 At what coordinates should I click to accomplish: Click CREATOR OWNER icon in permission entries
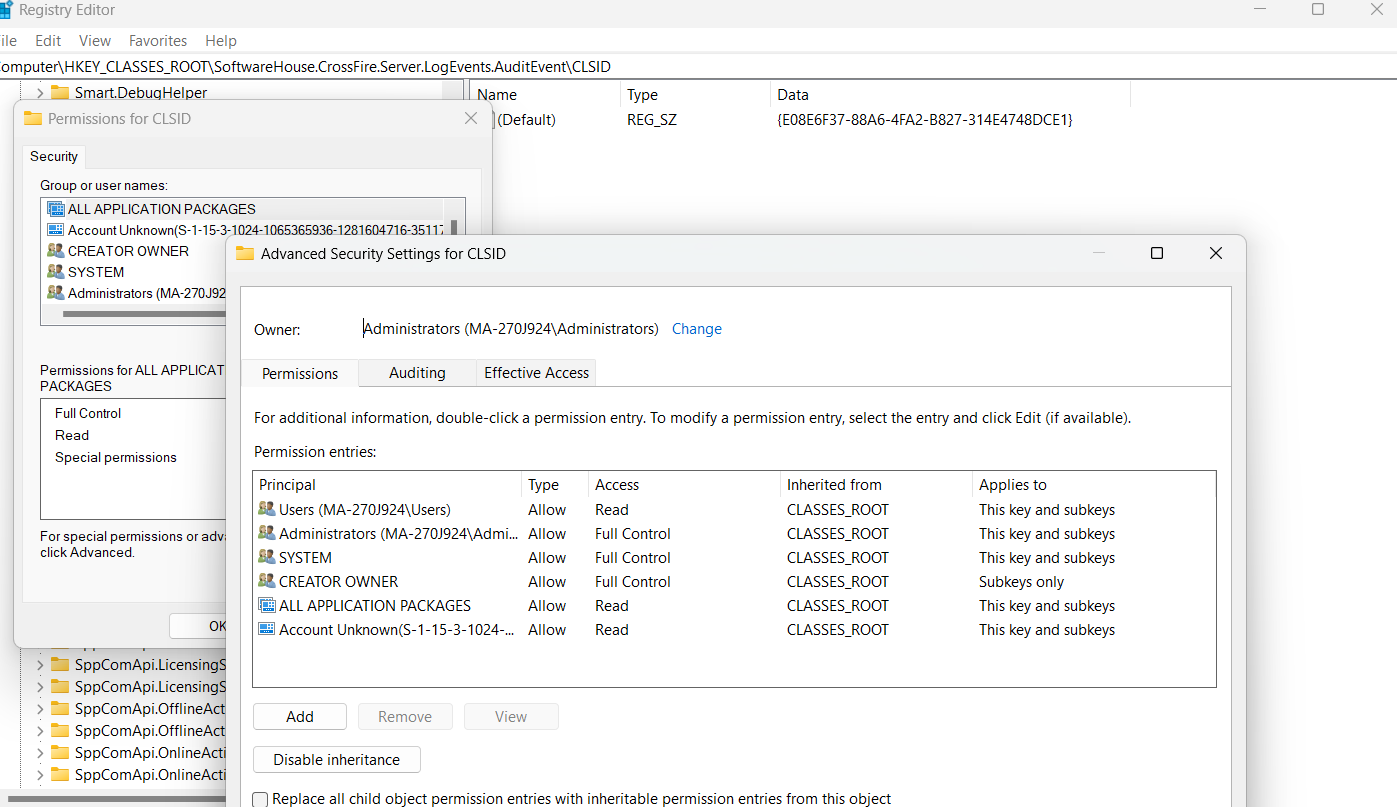pyautogui.click(x=266, y=582)
